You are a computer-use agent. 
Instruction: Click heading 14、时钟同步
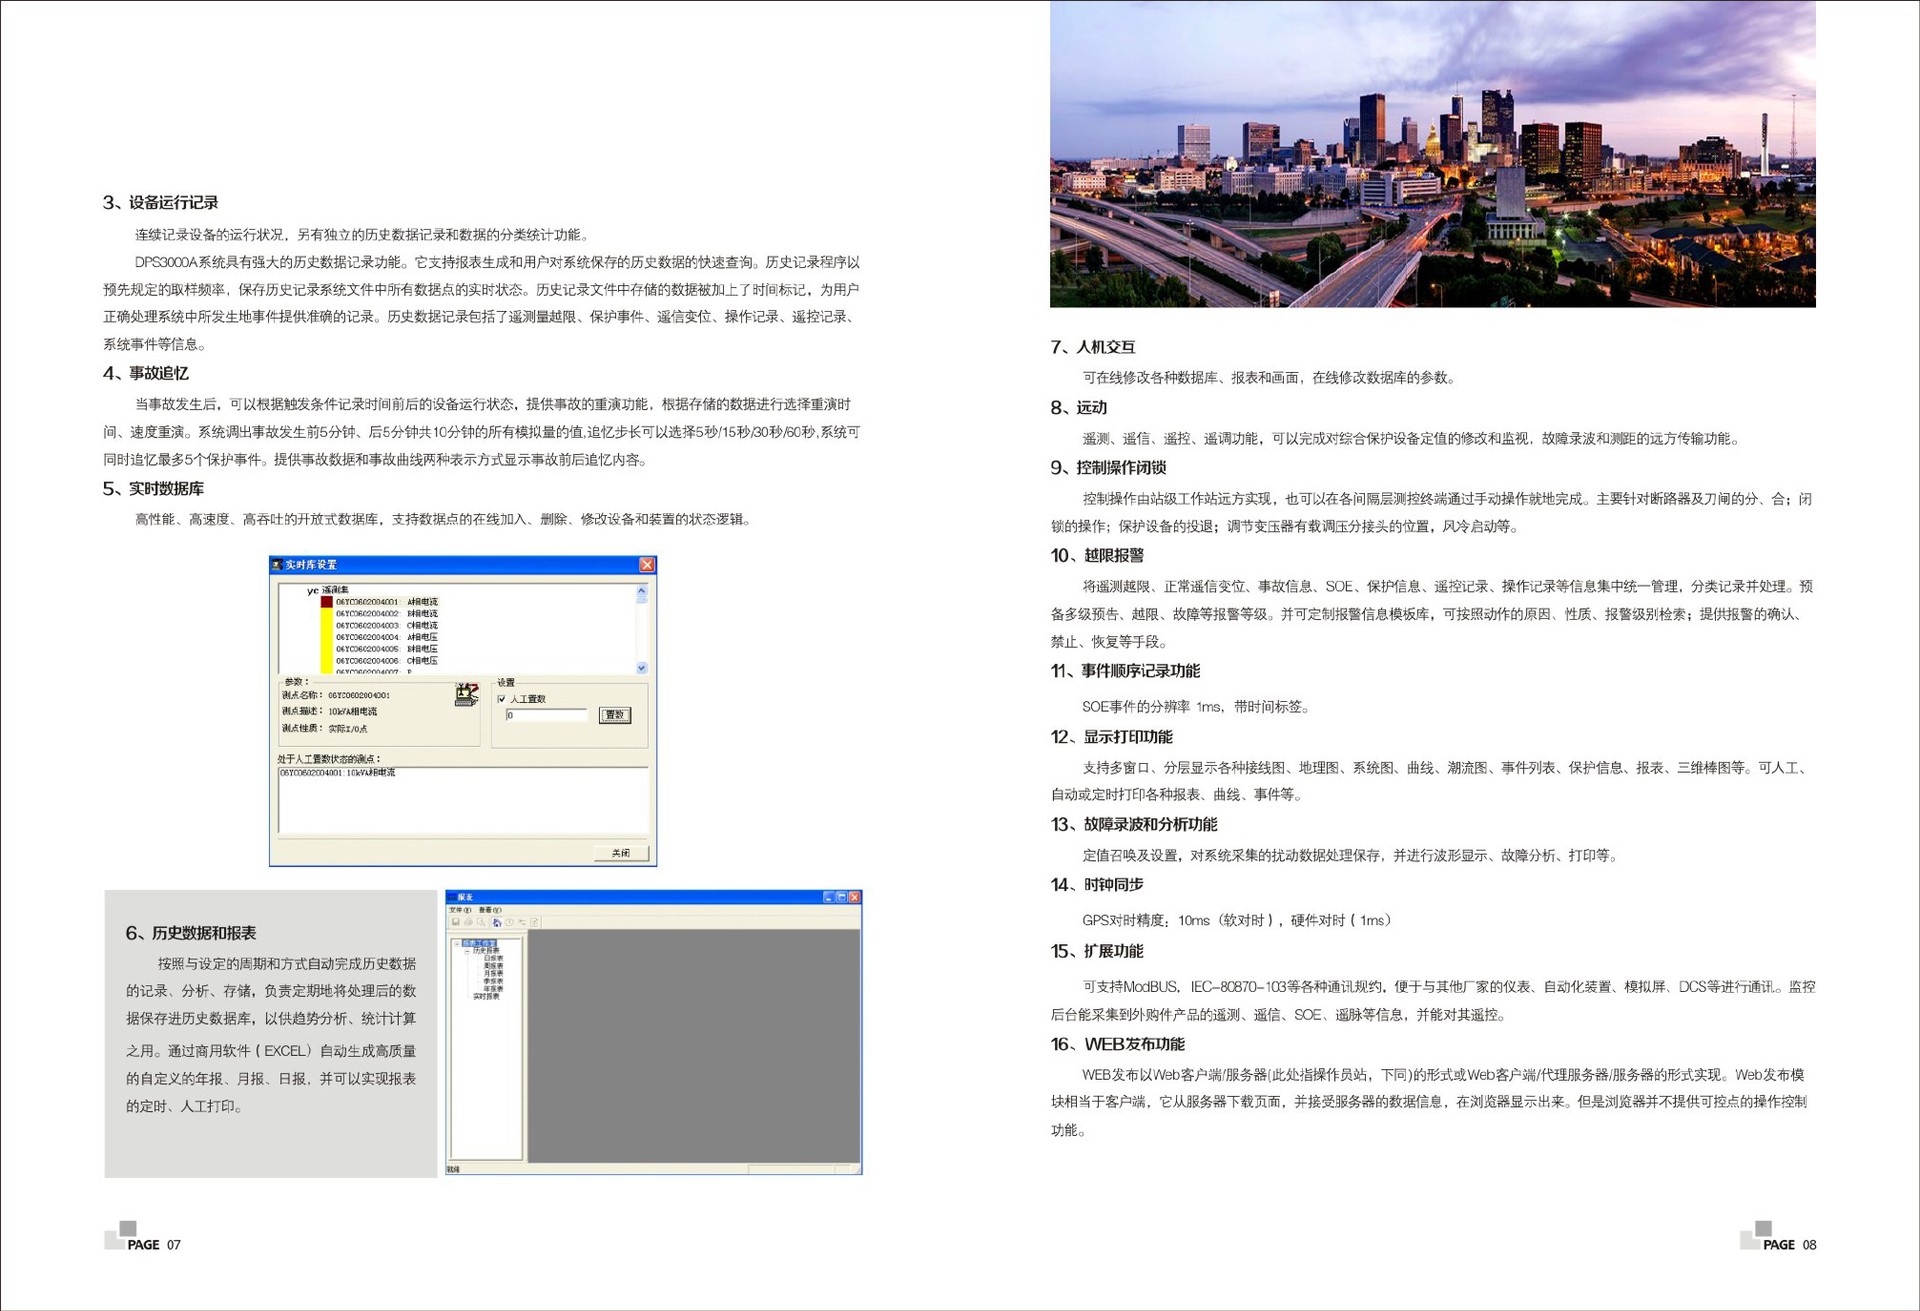pos(1097,885)
